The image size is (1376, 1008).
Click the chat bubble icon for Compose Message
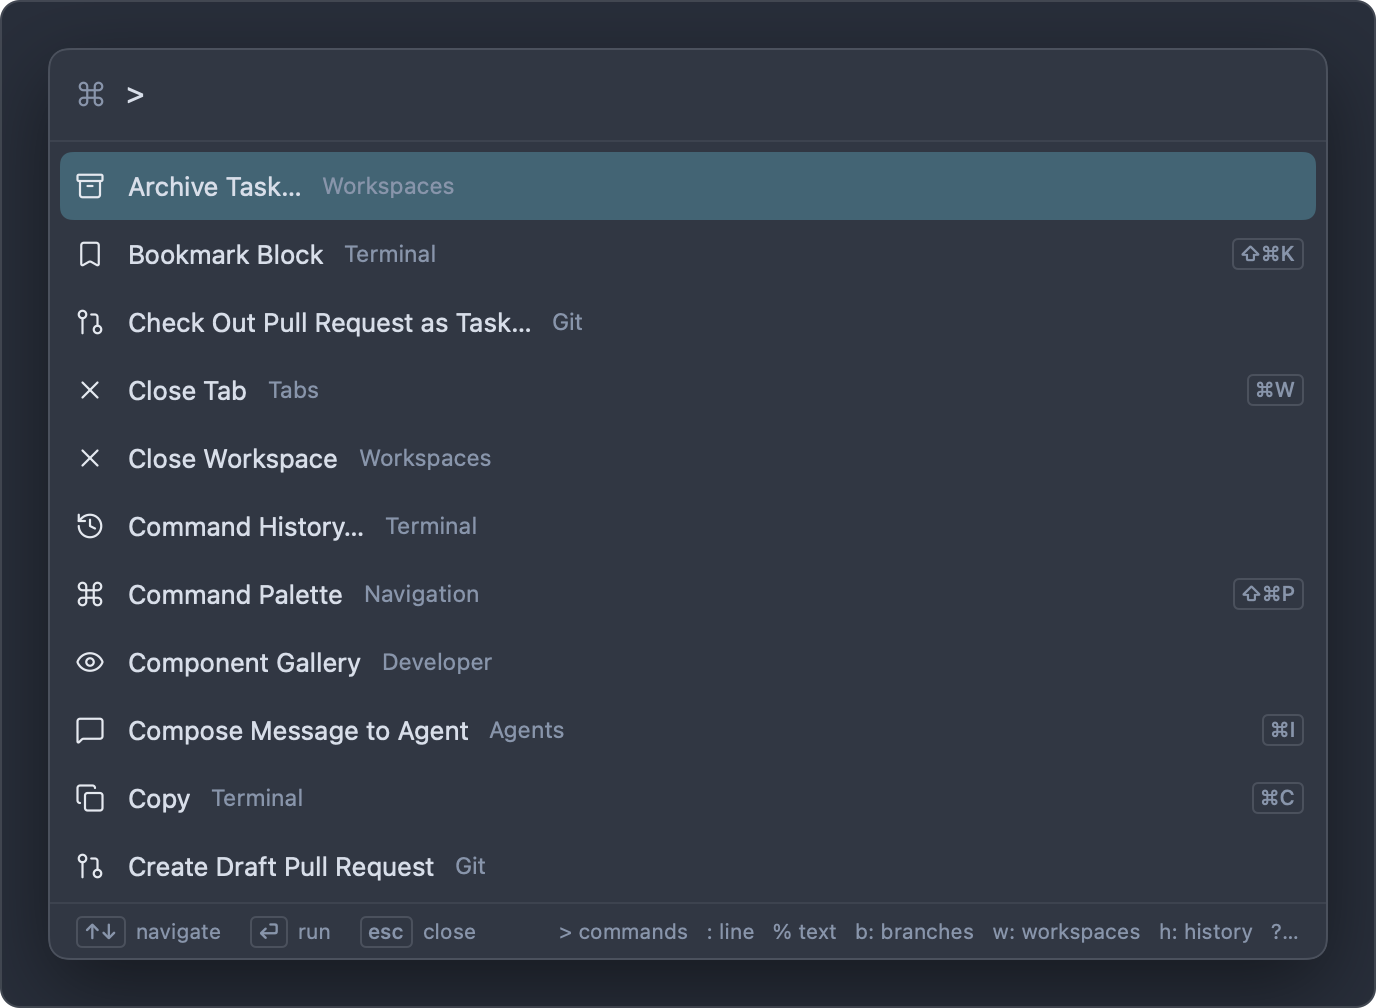(90, 730)
